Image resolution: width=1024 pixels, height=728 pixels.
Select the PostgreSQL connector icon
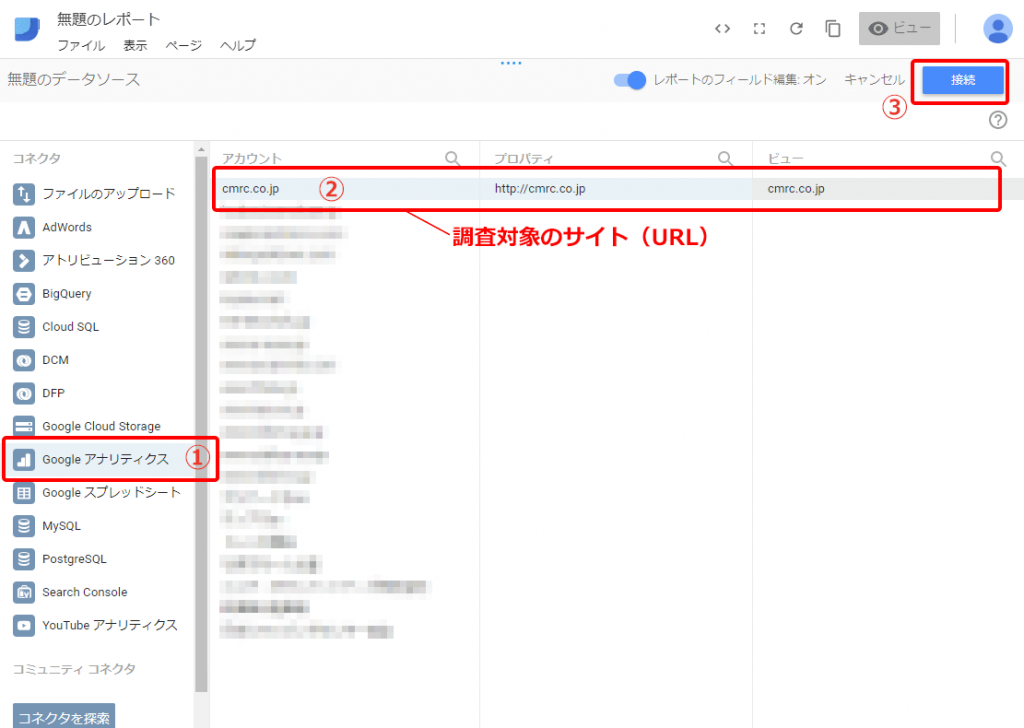(24, 560)
